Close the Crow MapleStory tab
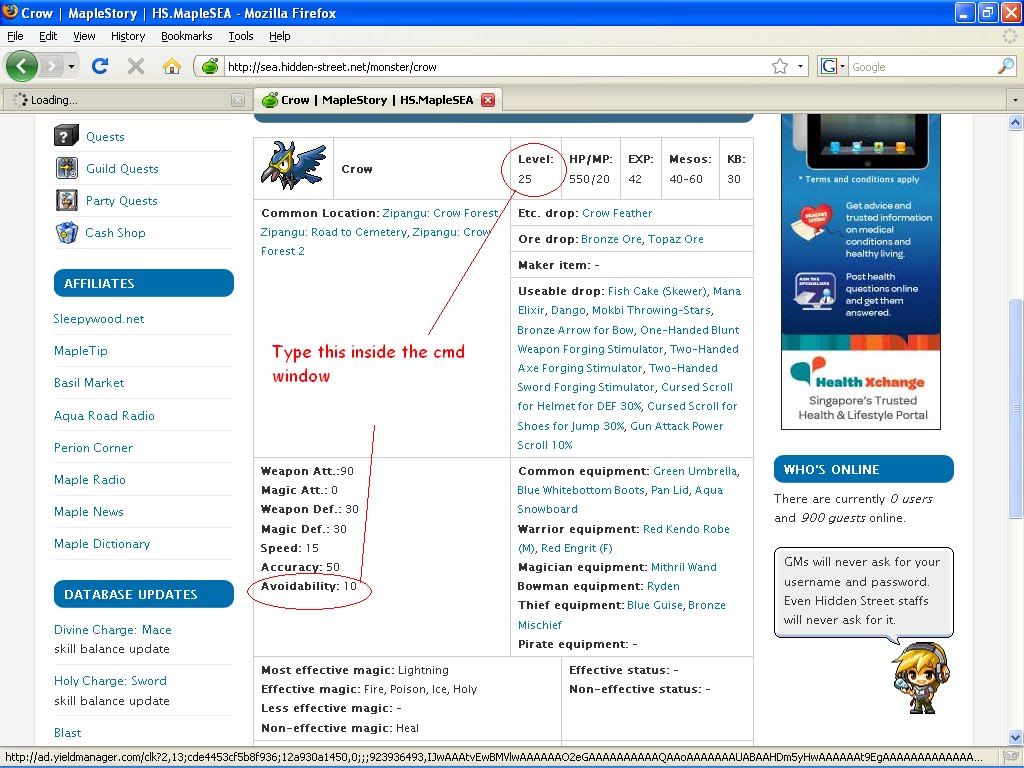The image size is (1024, 768). click(x=488, y=100)
